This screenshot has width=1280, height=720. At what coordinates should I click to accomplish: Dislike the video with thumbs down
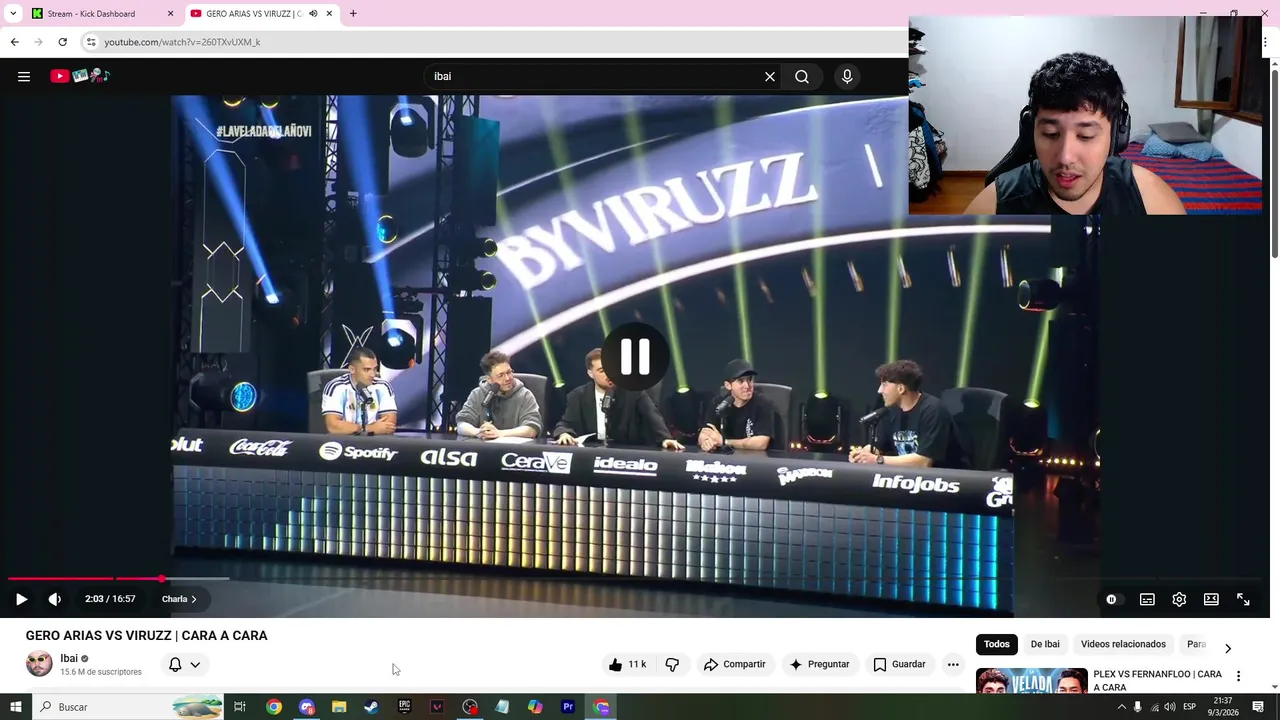pos(672,664)
